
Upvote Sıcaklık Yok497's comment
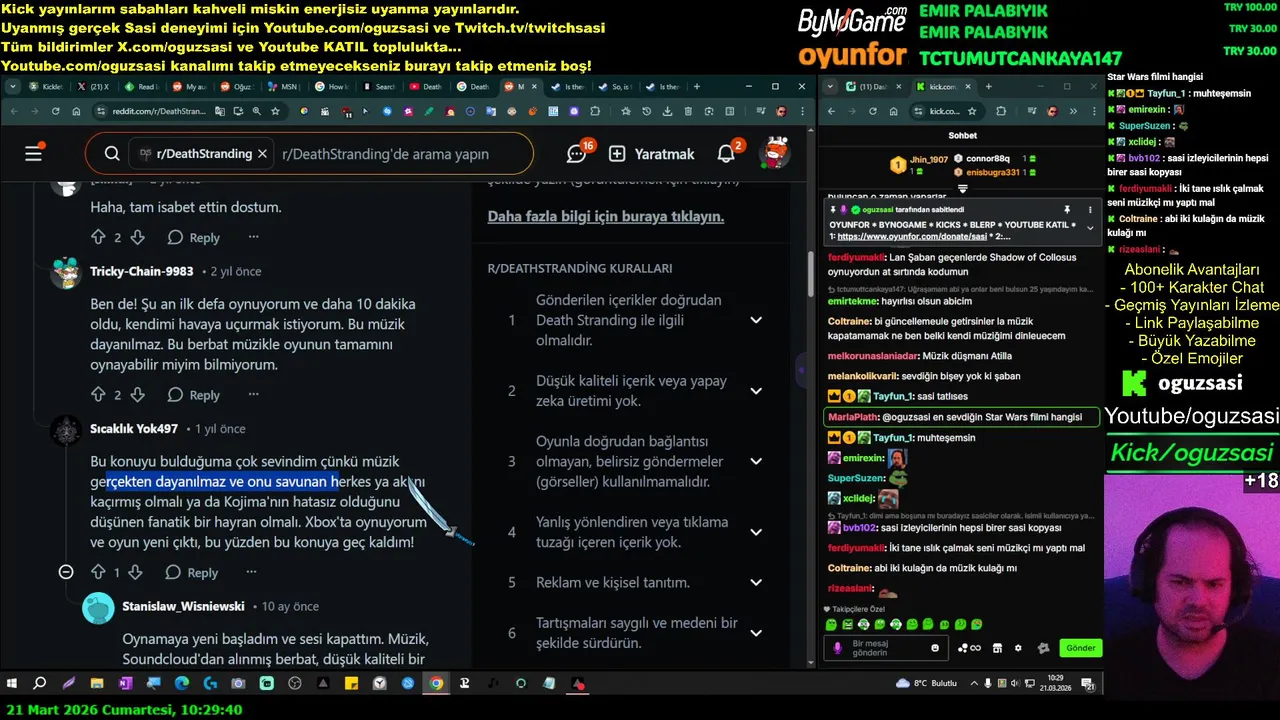[98, 572]
